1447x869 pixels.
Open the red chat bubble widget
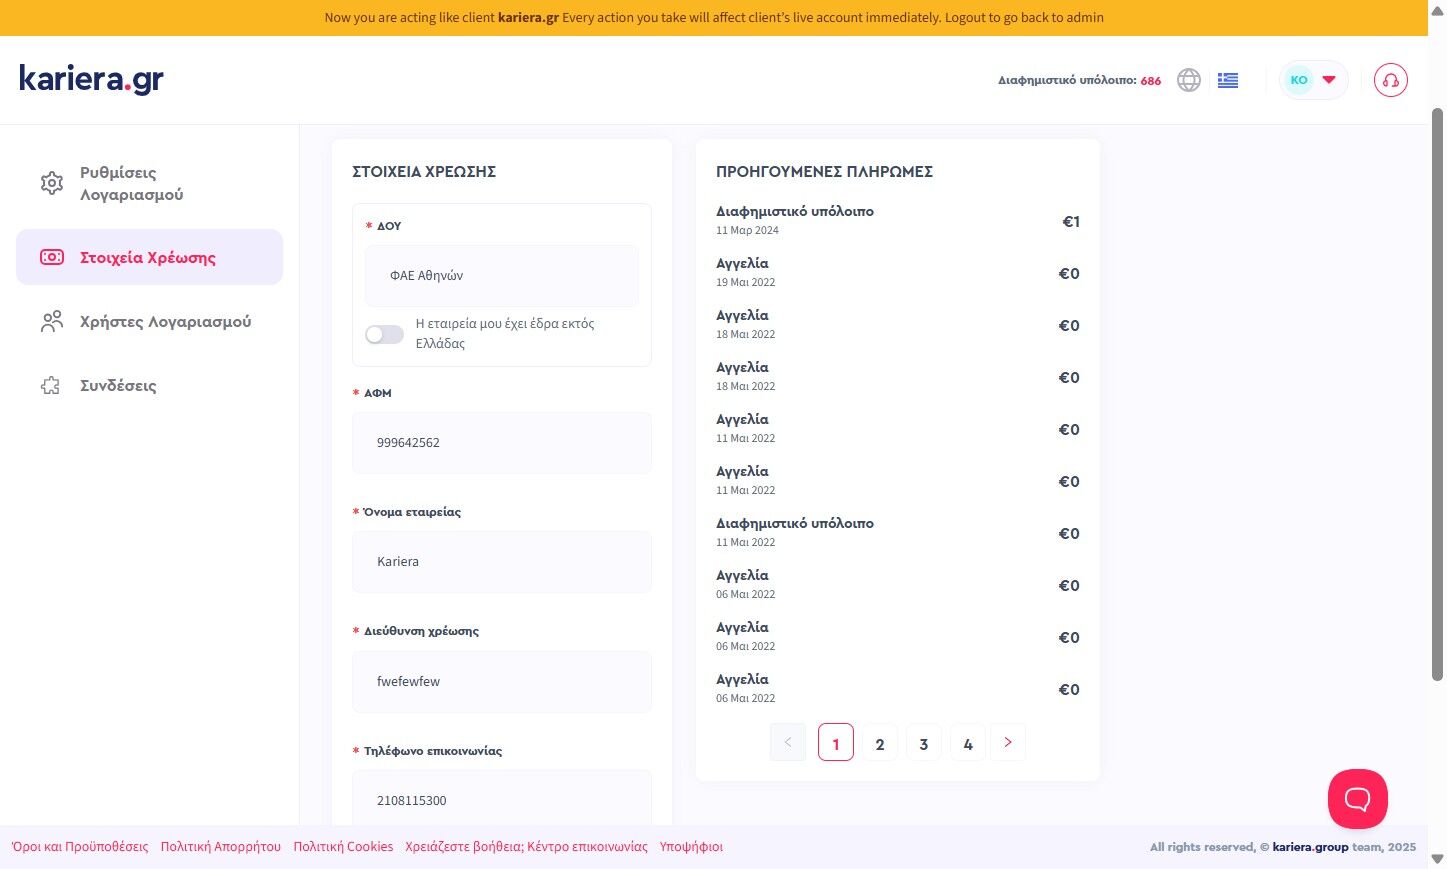[x=1357, y=798]
